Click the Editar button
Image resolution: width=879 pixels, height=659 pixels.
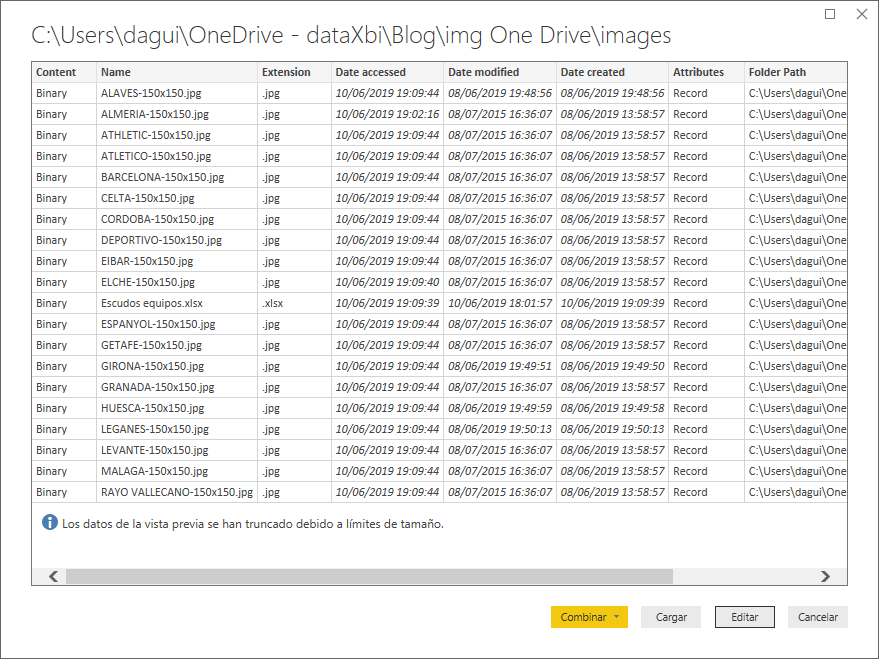(x=744, y=617)
